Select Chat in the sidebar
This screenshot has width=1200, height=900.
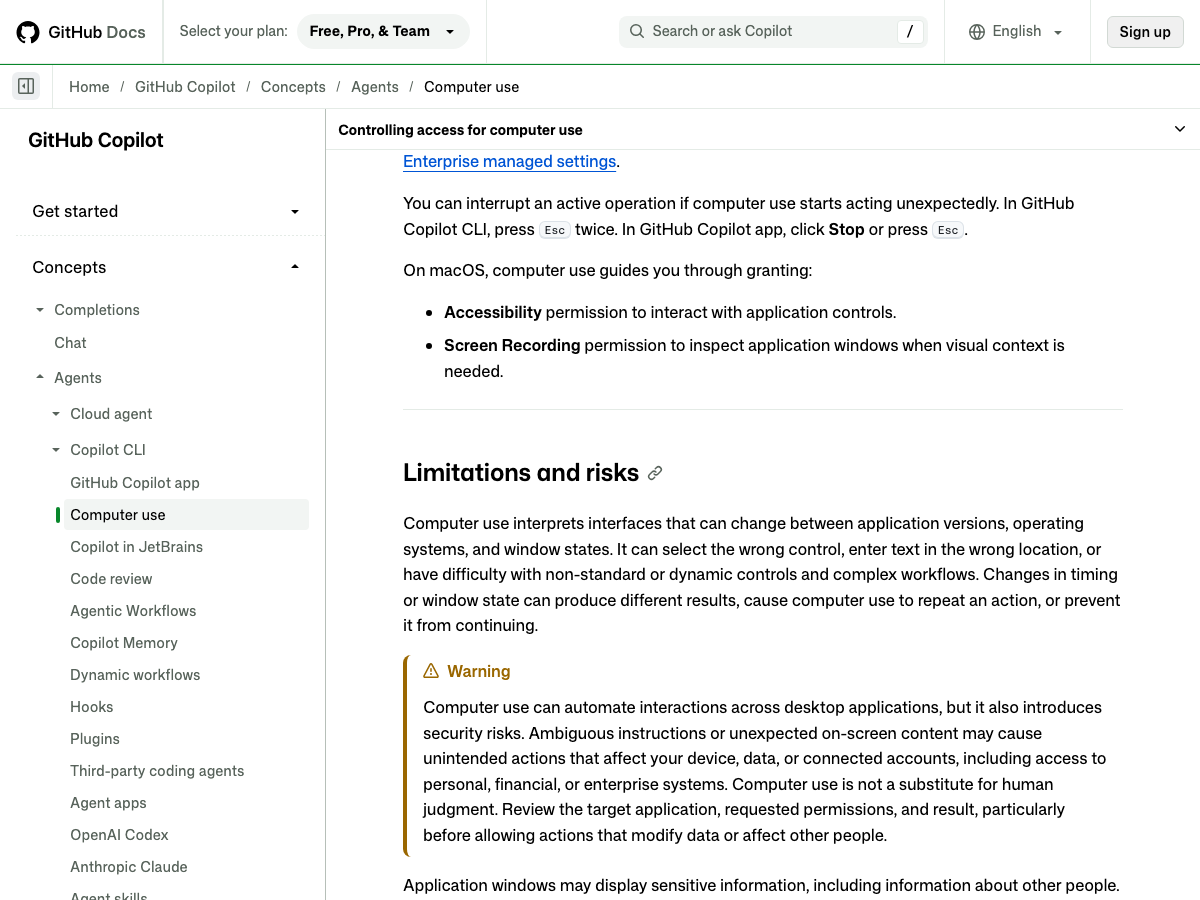(70, 343)
